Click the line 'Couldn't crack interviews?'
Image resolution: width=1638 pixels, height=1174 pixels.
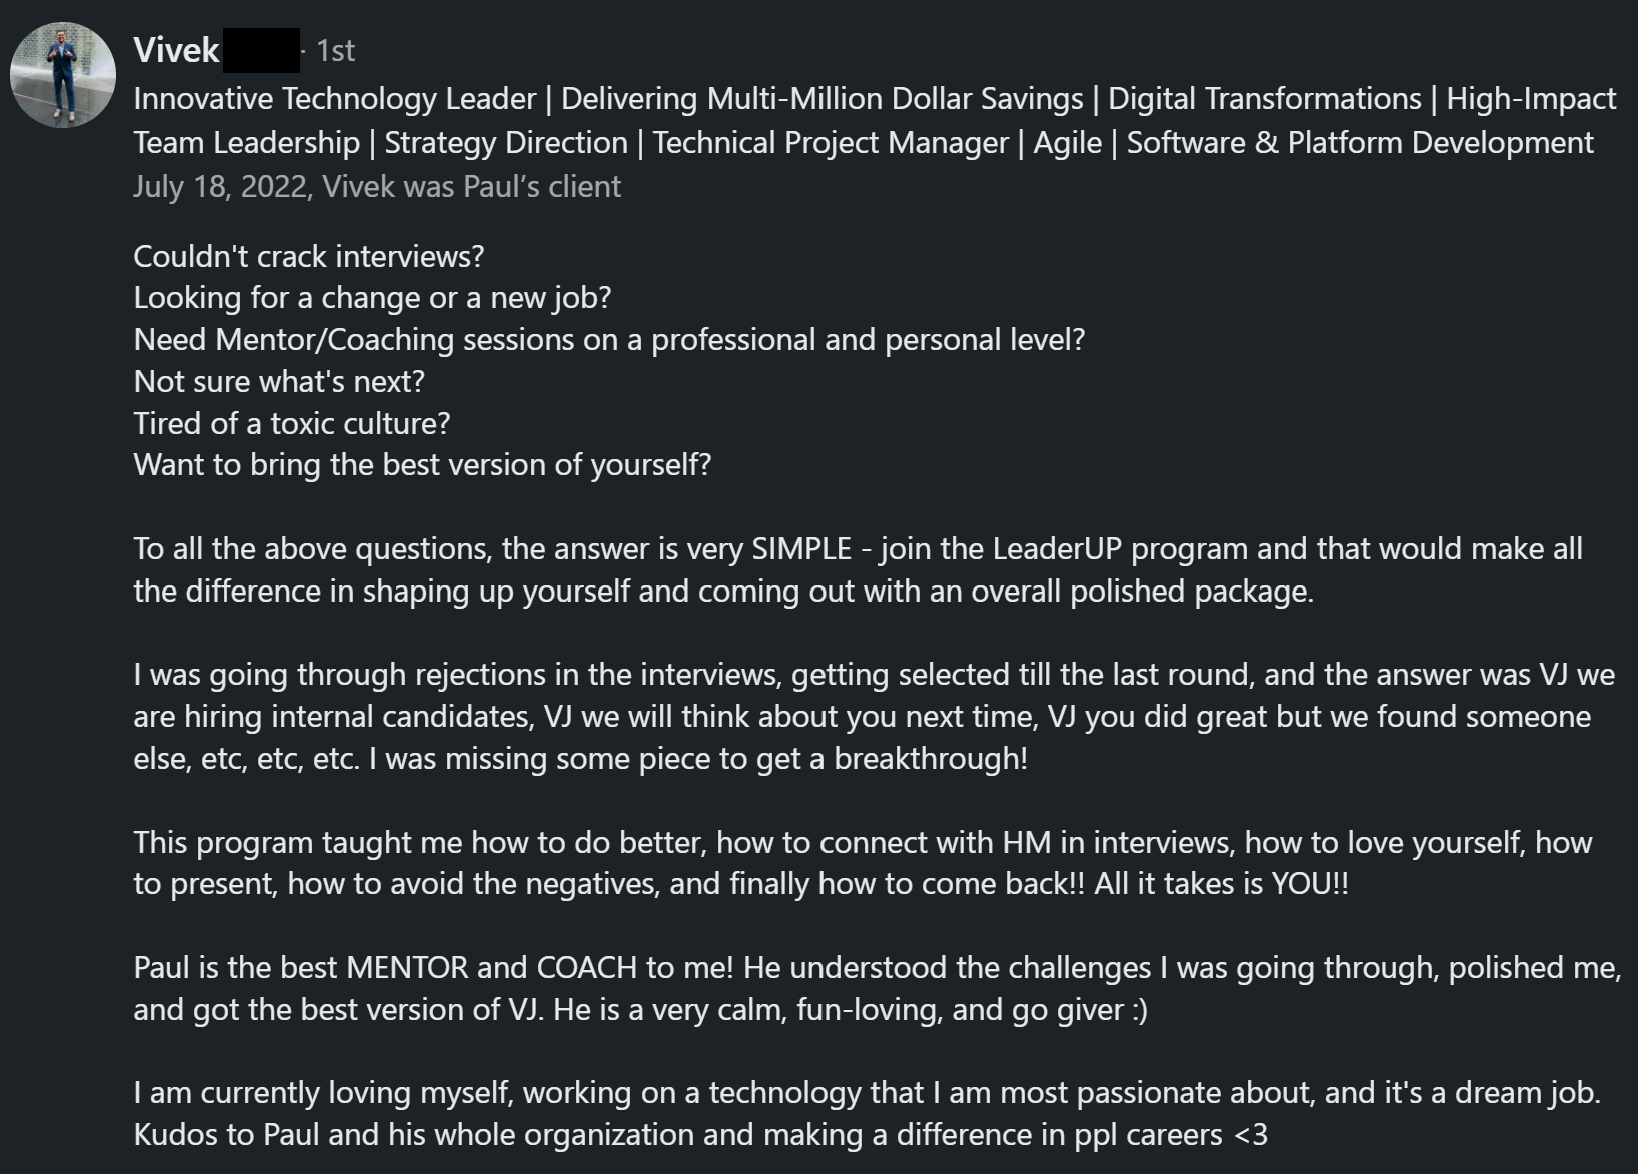(x=309, y=256)
